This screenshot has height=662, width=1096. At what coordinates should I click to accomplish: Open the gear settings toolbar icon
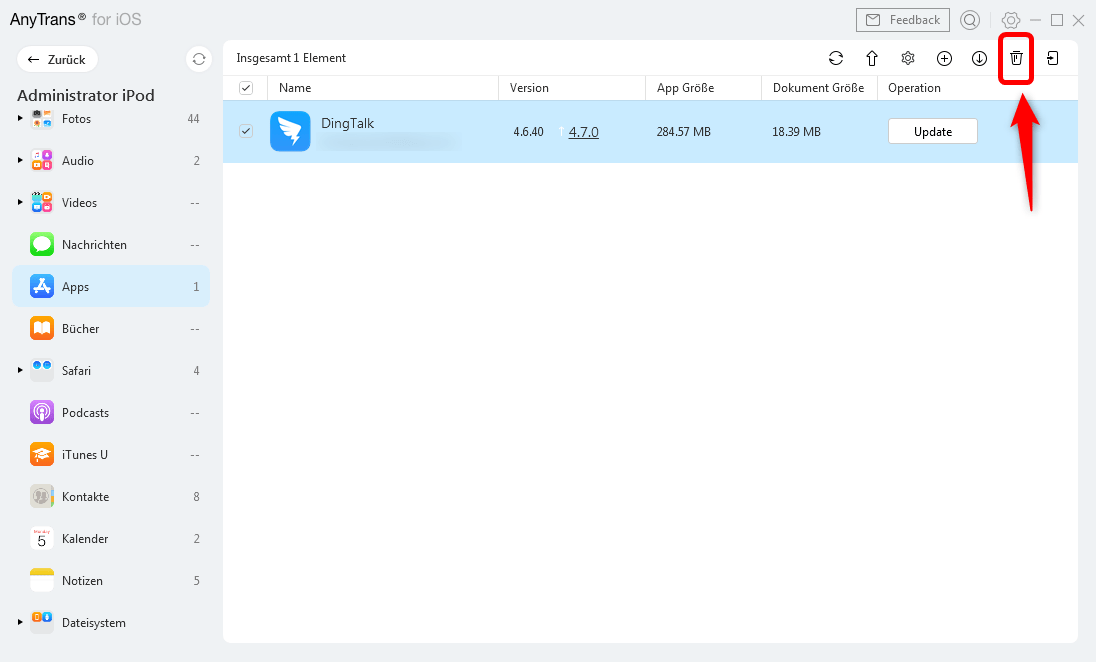908,58
